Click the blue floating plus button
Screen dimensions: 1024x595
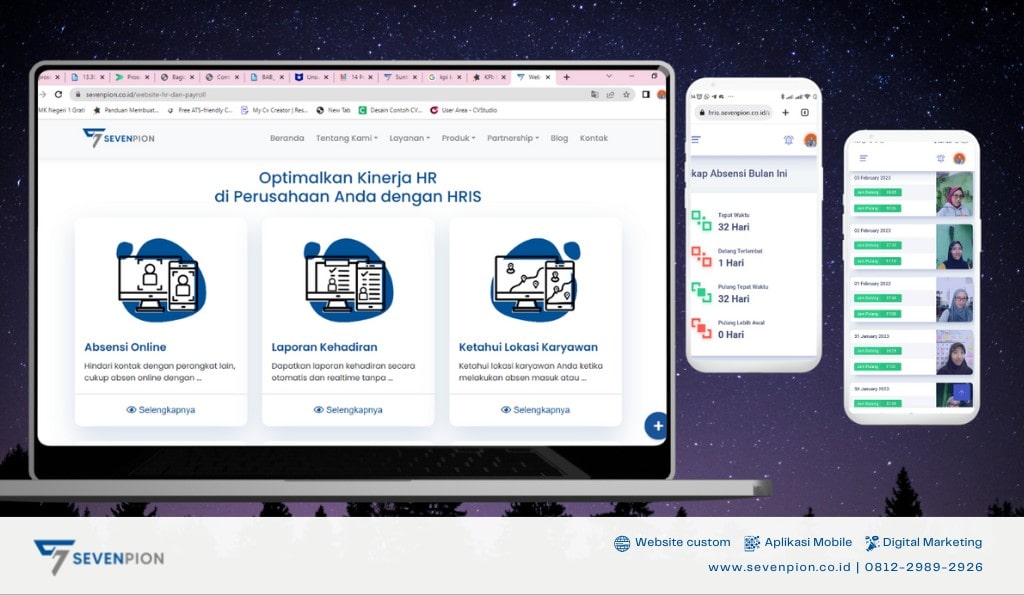pyautogui.click(x=656, y=426)
